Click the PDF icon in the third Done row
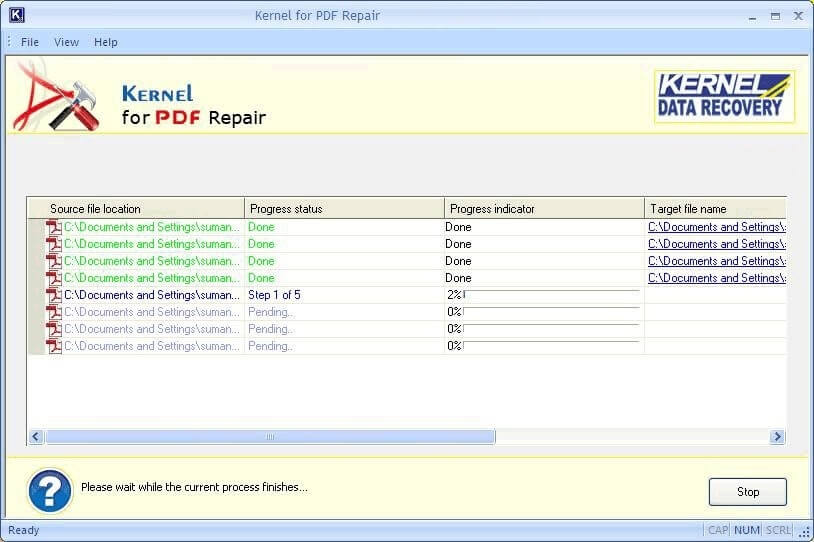The width and height of the screenshot is (814, 542). (x=54, y=261)
